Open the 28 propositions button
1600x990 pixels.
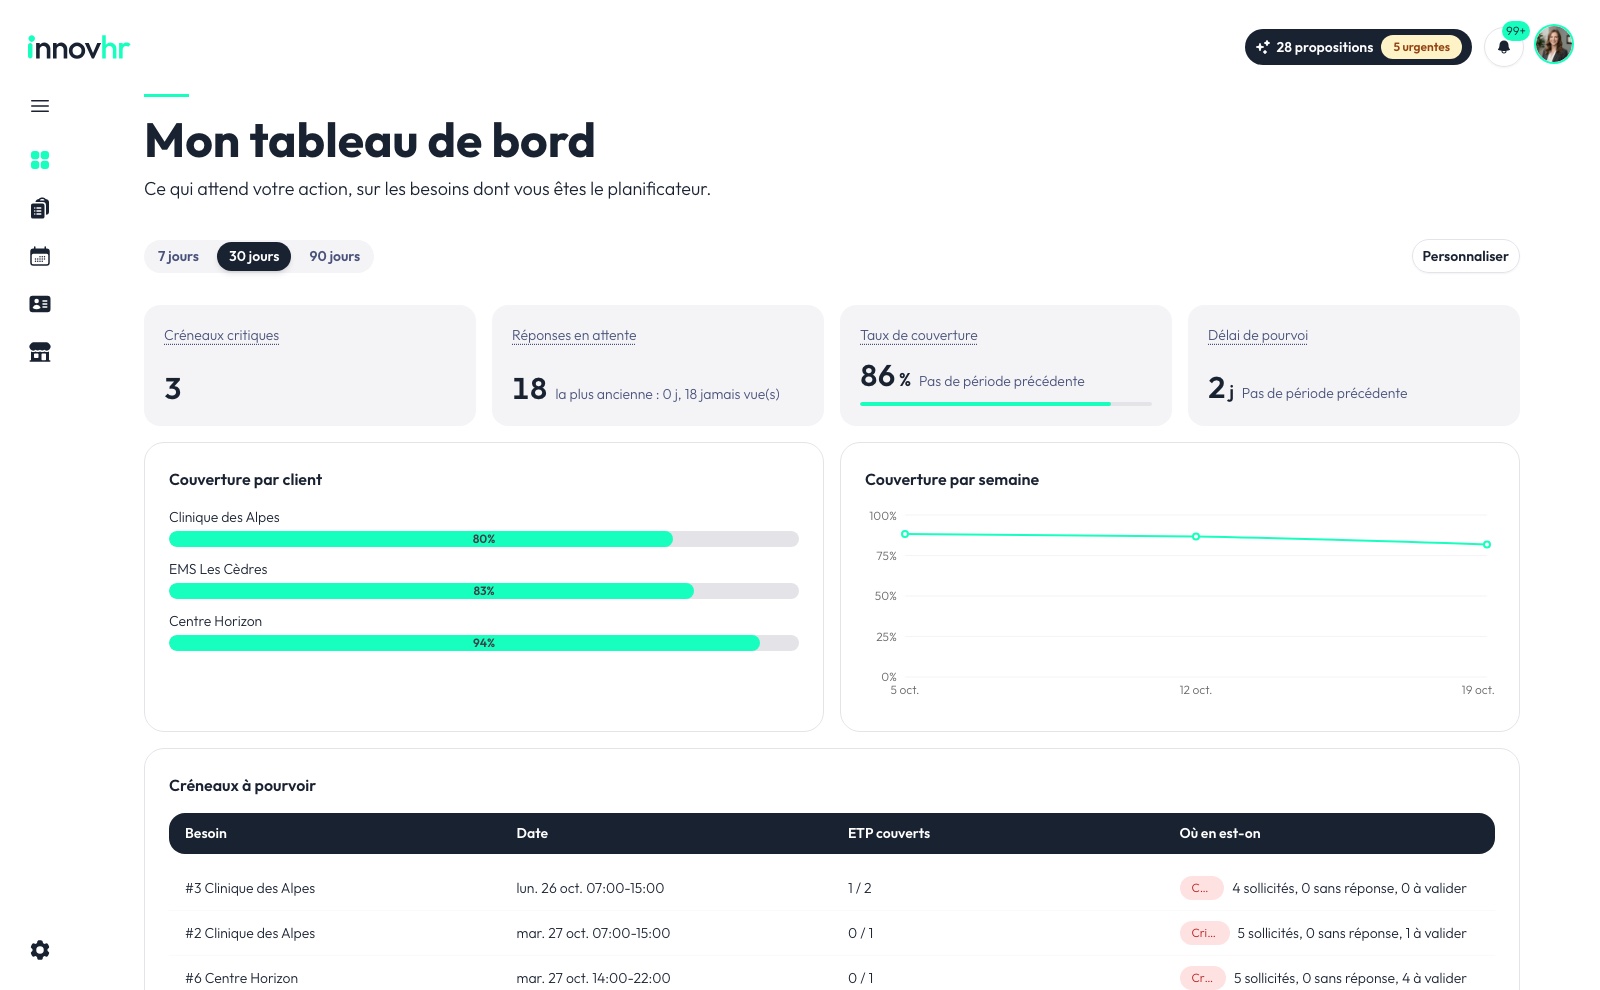tap(1358, 47)
